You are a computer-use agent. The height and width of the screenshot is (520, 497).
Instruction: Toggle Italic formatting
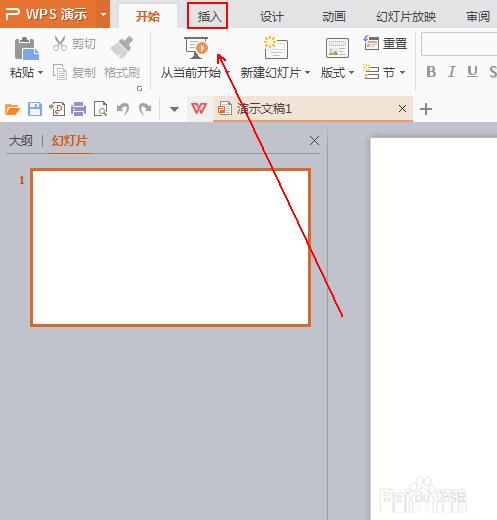tap(452, 72)
